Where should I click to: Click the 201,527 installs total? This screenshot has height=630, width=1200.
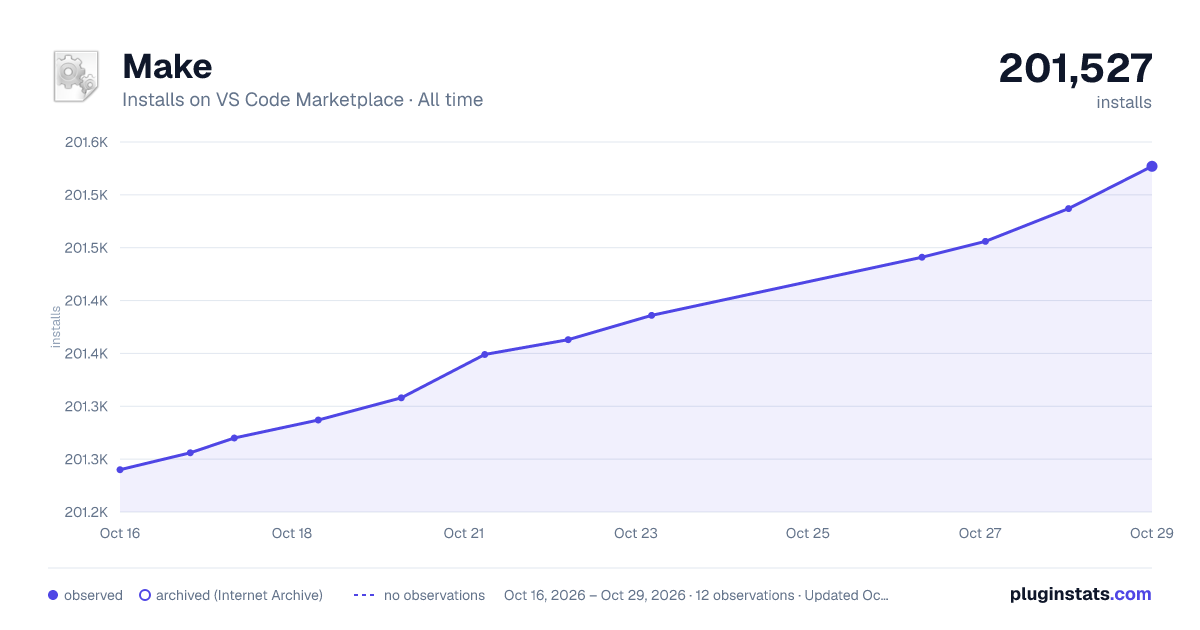pyautogui.click(x=1076, y=68)
